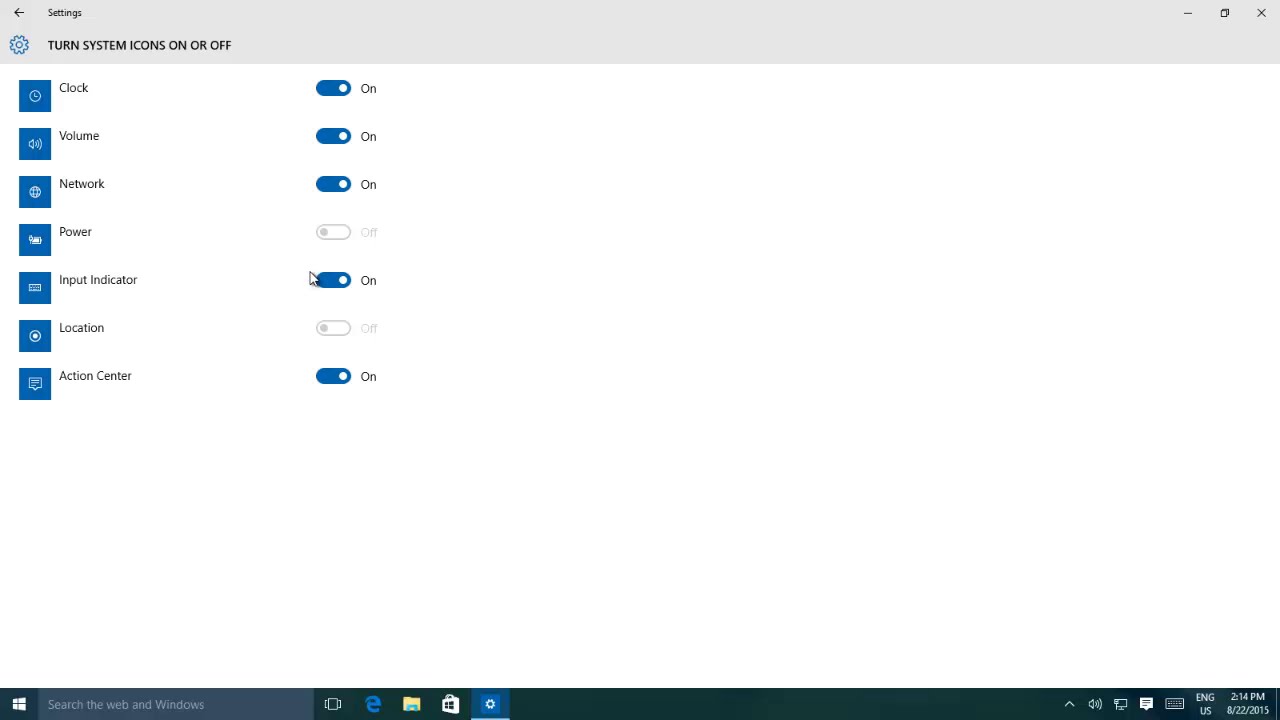1280x720 pixels.
Task: Open Task View from the taskbar
Action: point(332,704)
